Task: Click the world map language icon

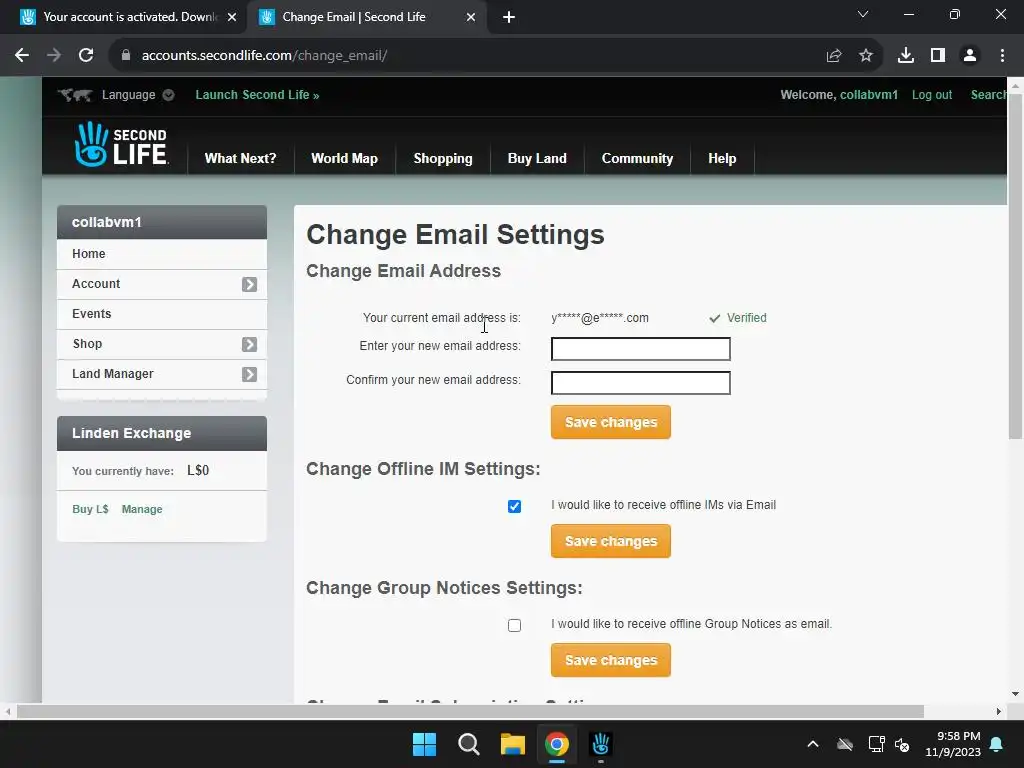Action: [74, 95]
